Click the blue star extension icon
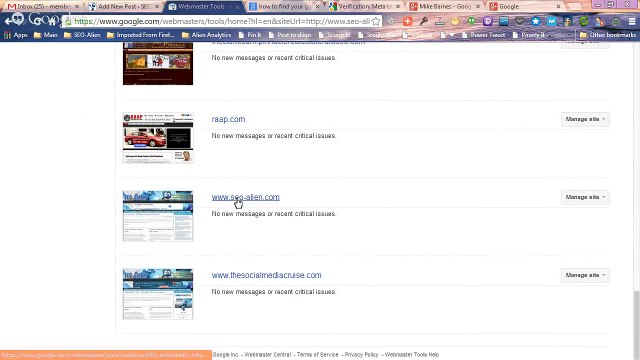This screenshot has height=360, width=640. click(536, 21)
